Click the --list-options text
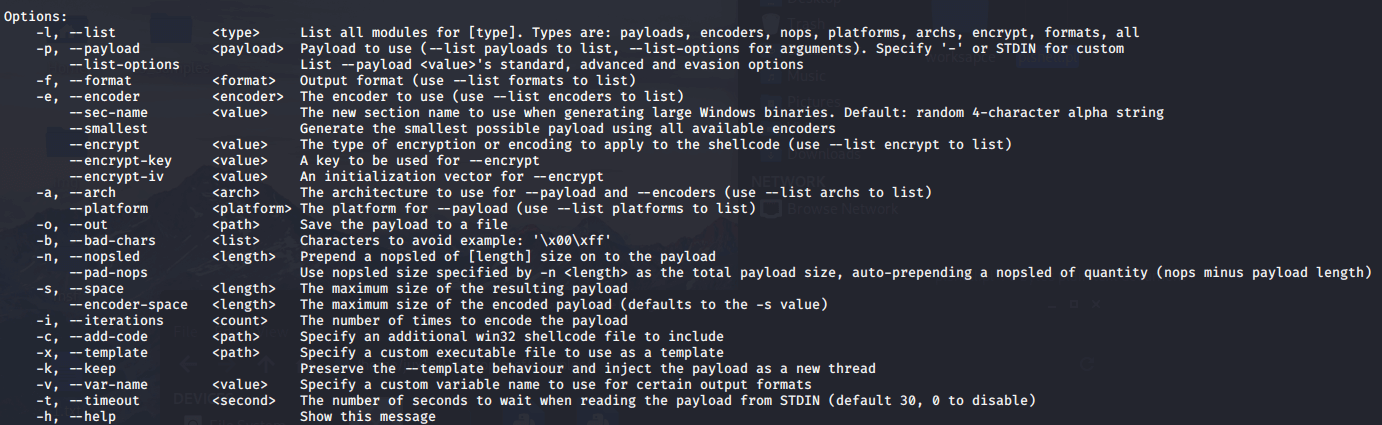This screenshot has width=1382, height=425. coord(124,64)
